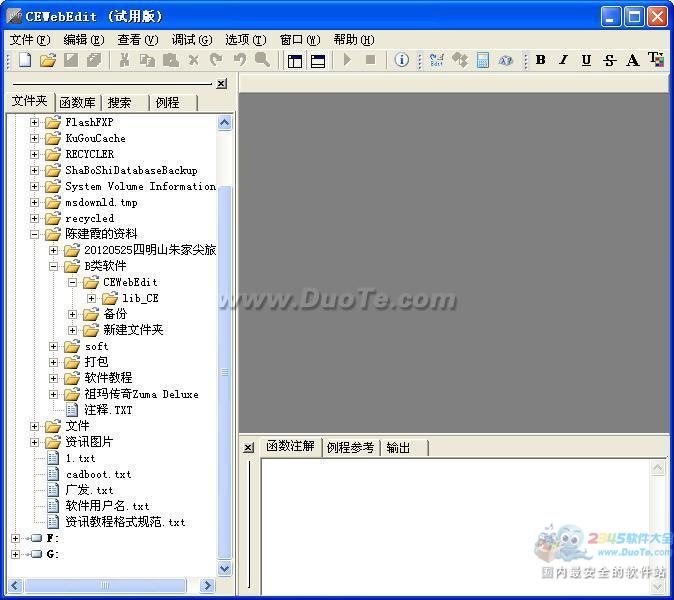
Task: Expand the KuGouCache folder
Action: pos(34,138)
